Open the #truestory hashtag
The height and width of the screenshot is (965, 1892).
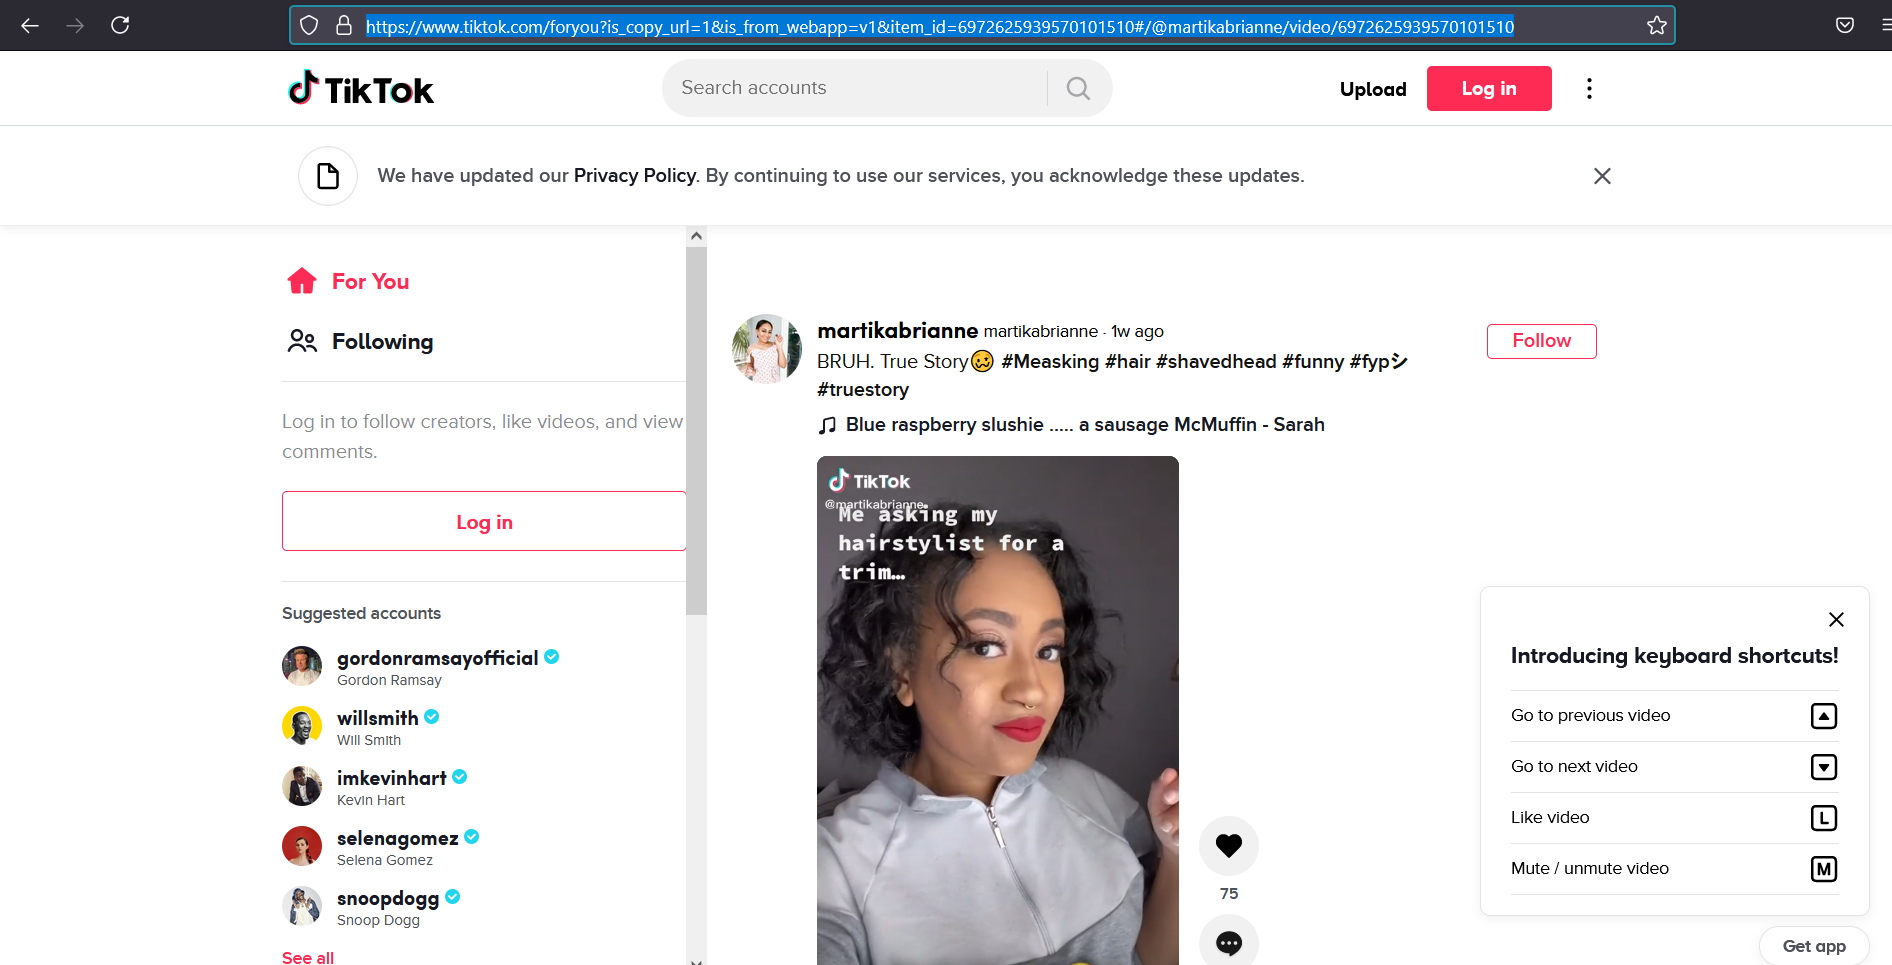[863, 390]
